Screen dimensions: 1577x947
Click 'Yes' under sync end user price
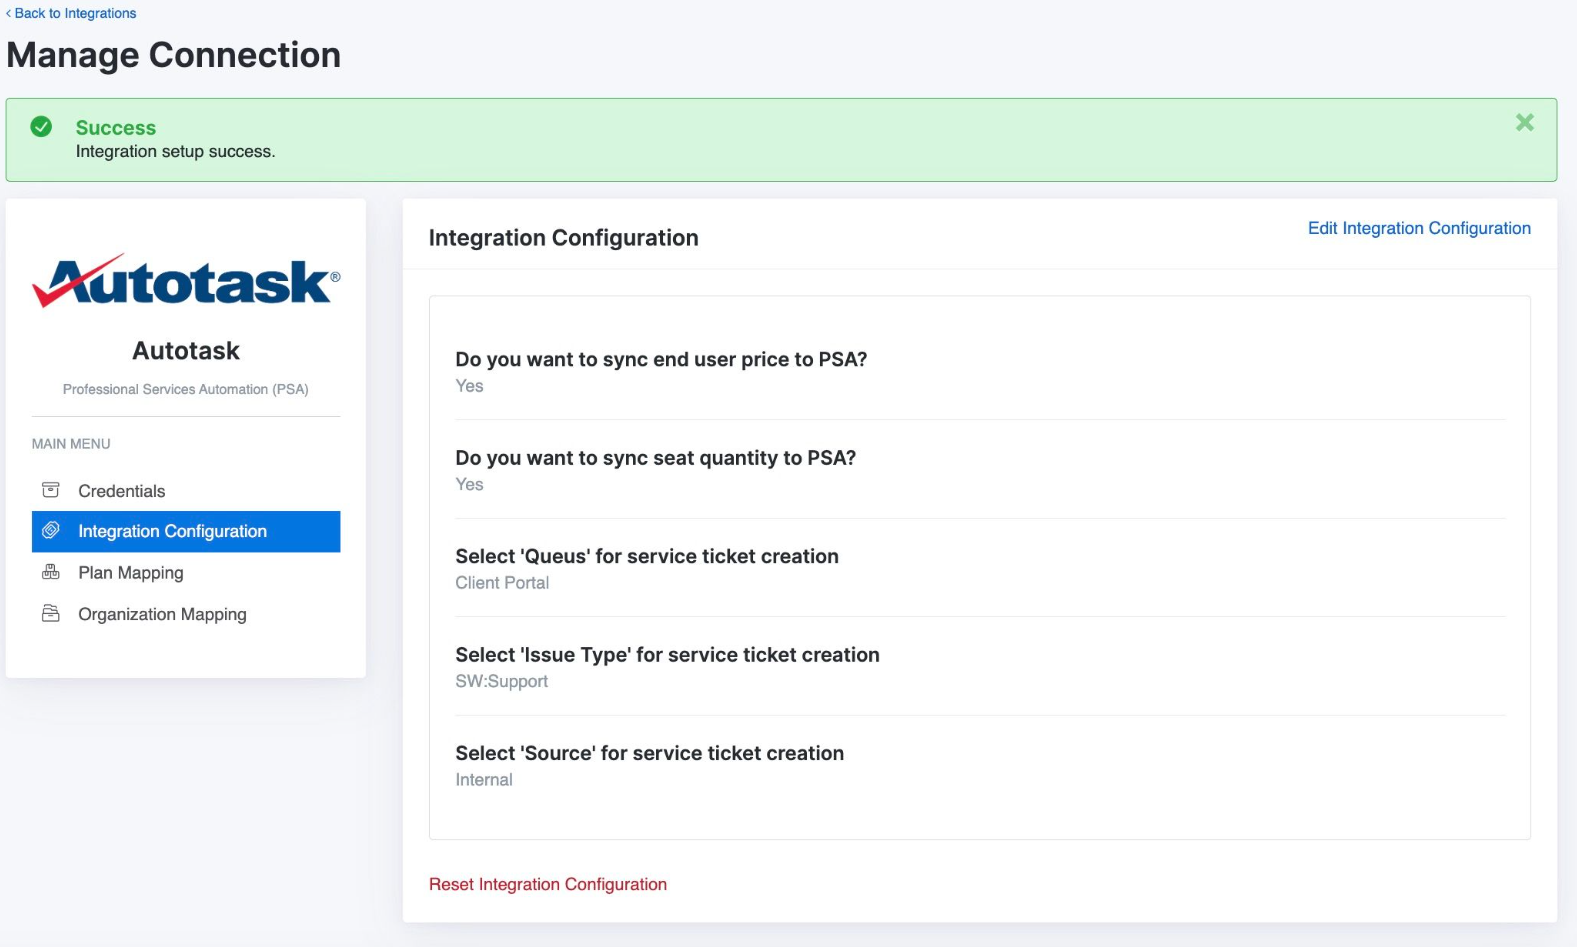tap(469, 386)
